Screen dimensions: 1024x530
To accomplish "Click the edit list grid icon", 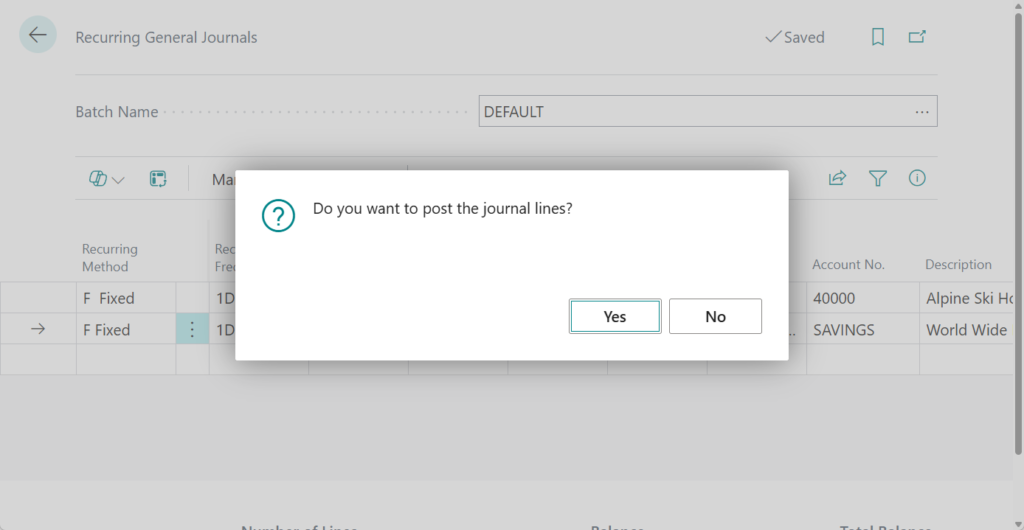I will coord(158,179).
